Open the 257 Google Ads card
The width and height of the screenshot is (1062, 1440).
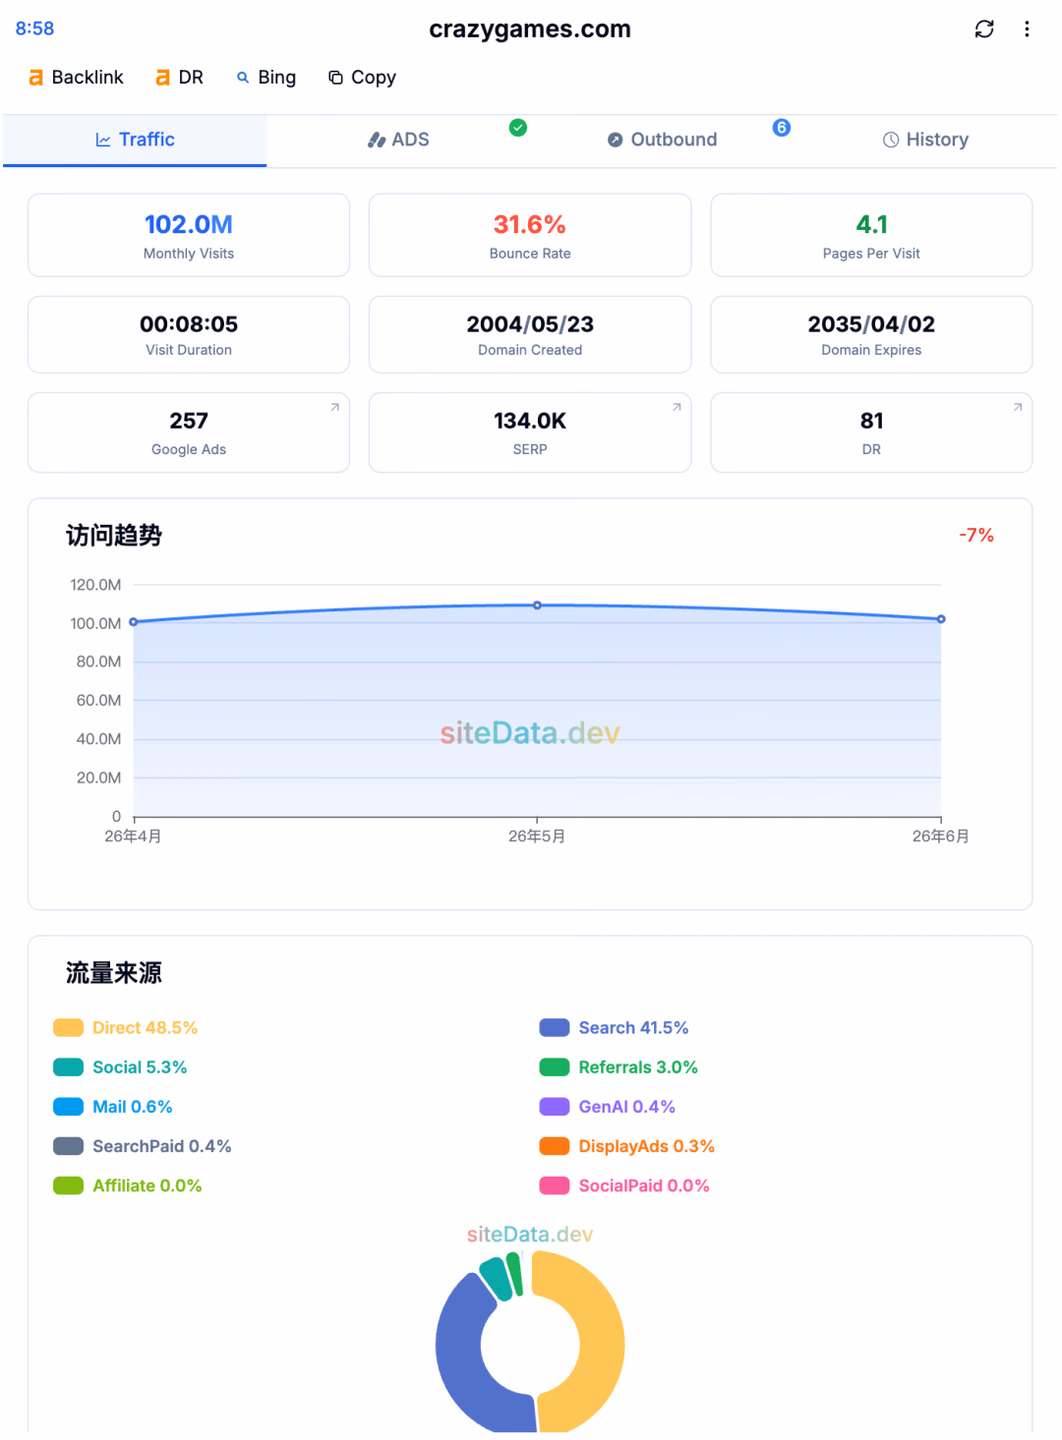(x=189, y=432)
